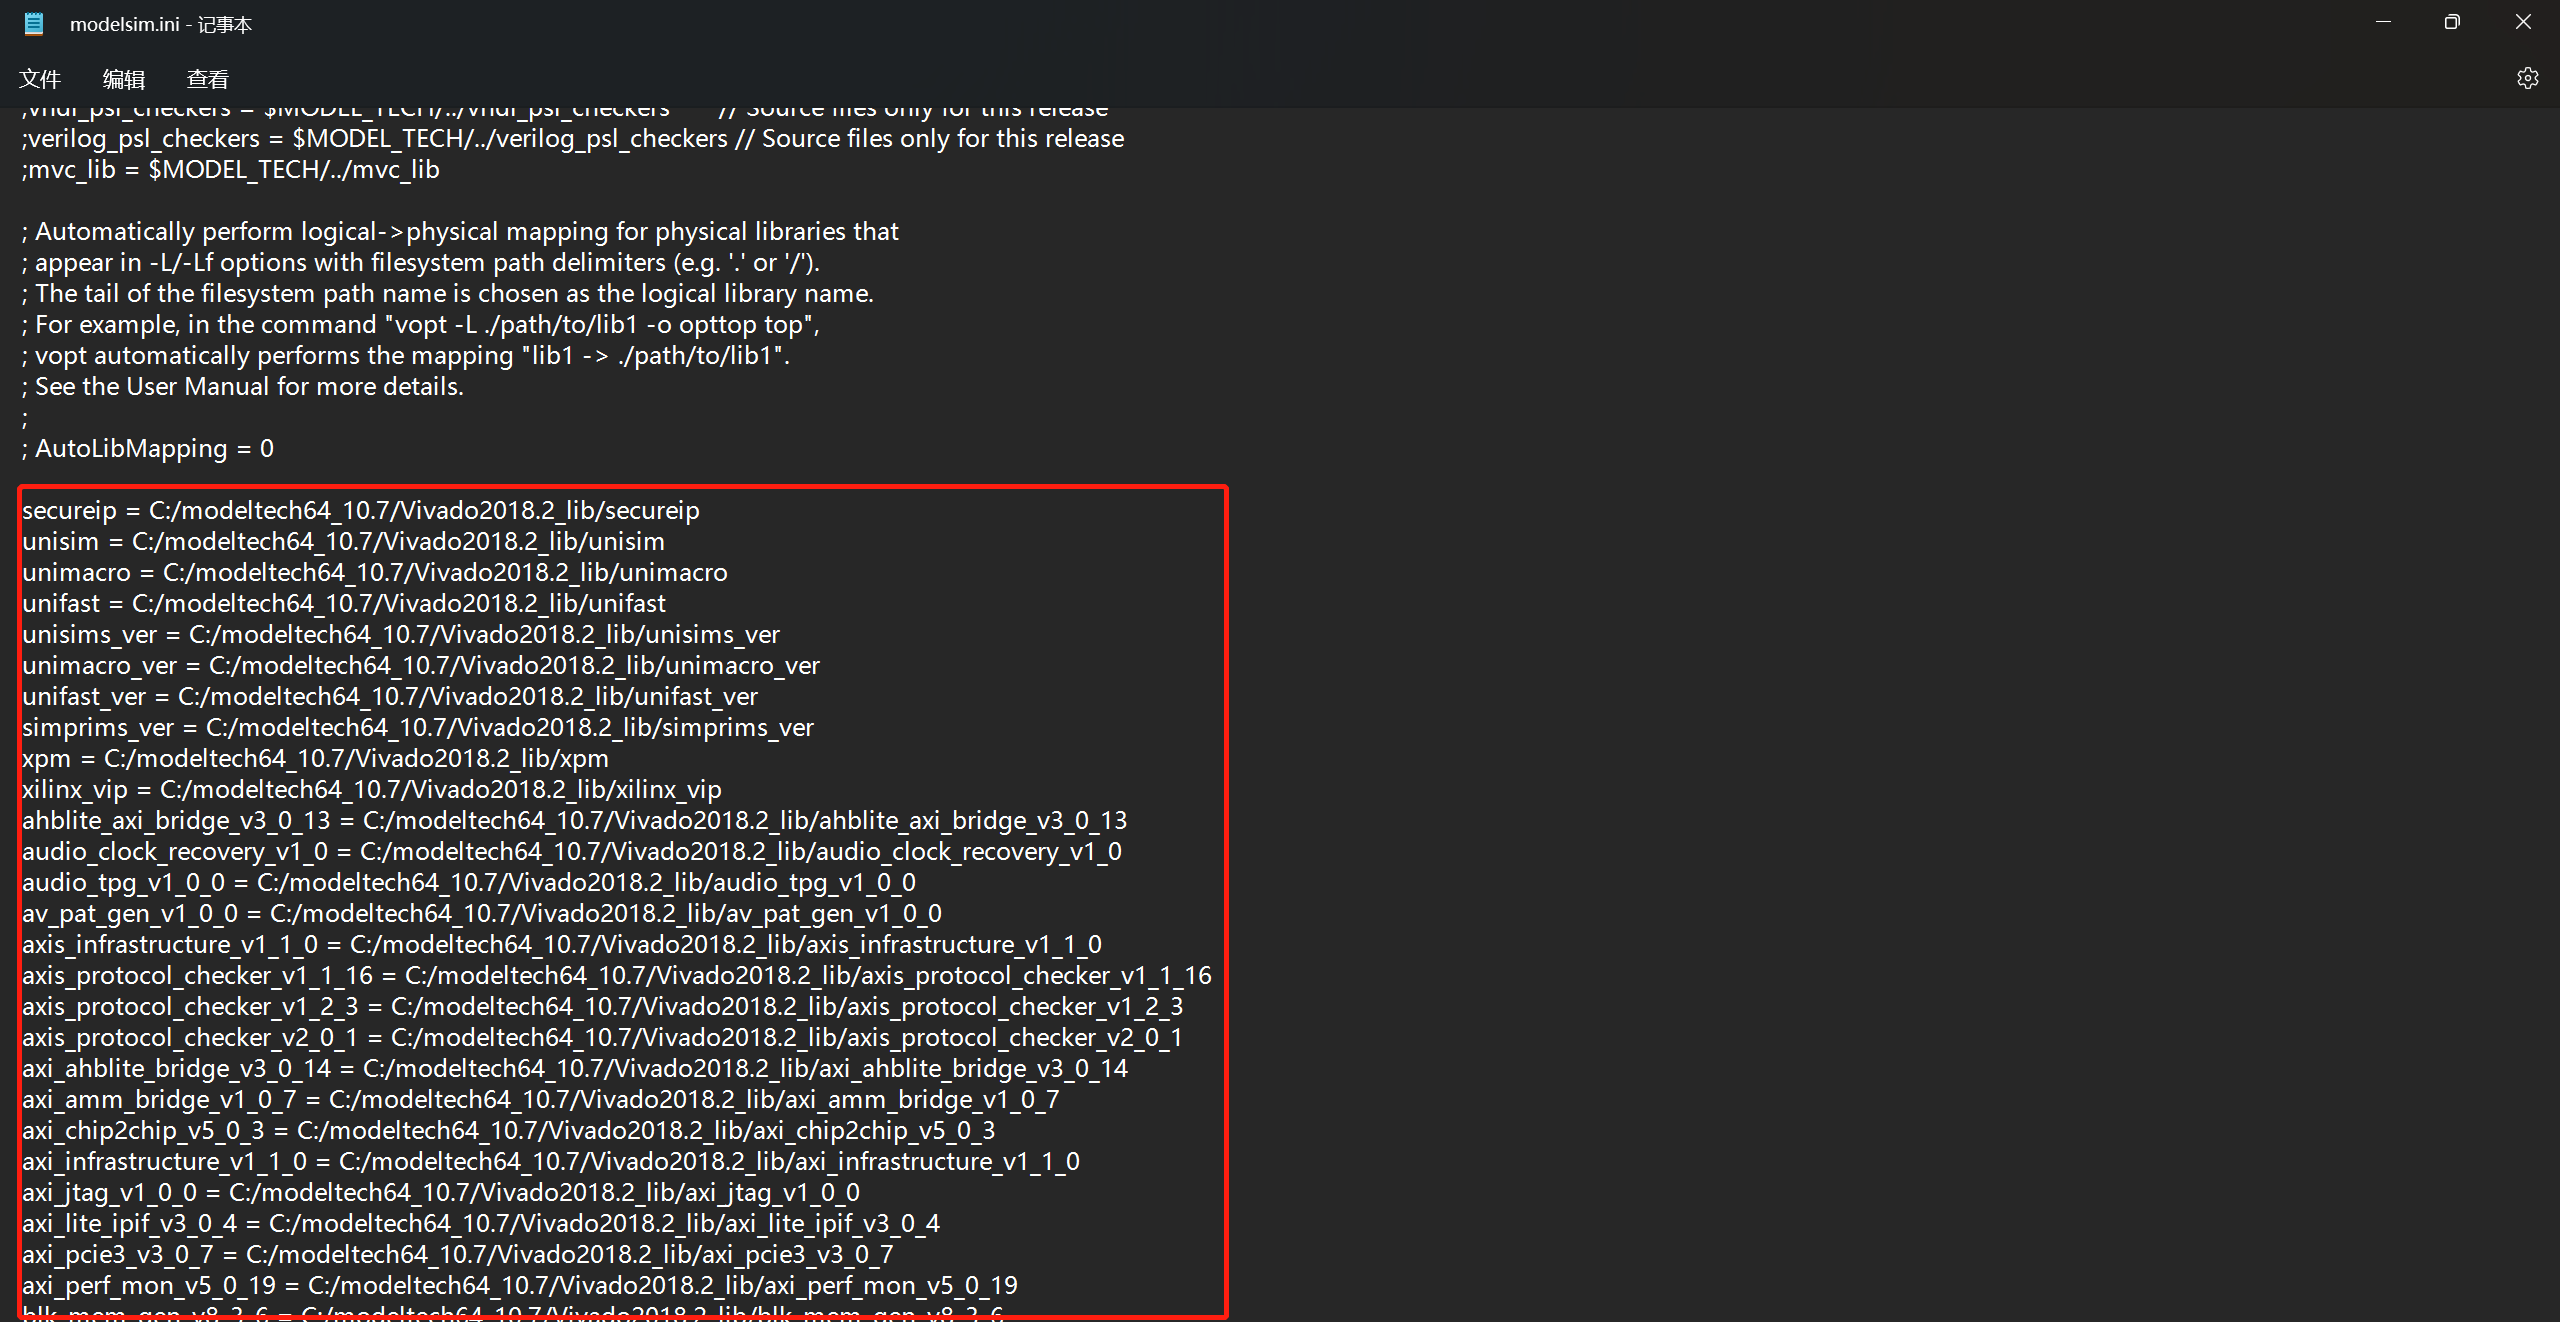Place cursor on the secureip line
Screen dimensions: 2560x1322
[x=360, y=511]
